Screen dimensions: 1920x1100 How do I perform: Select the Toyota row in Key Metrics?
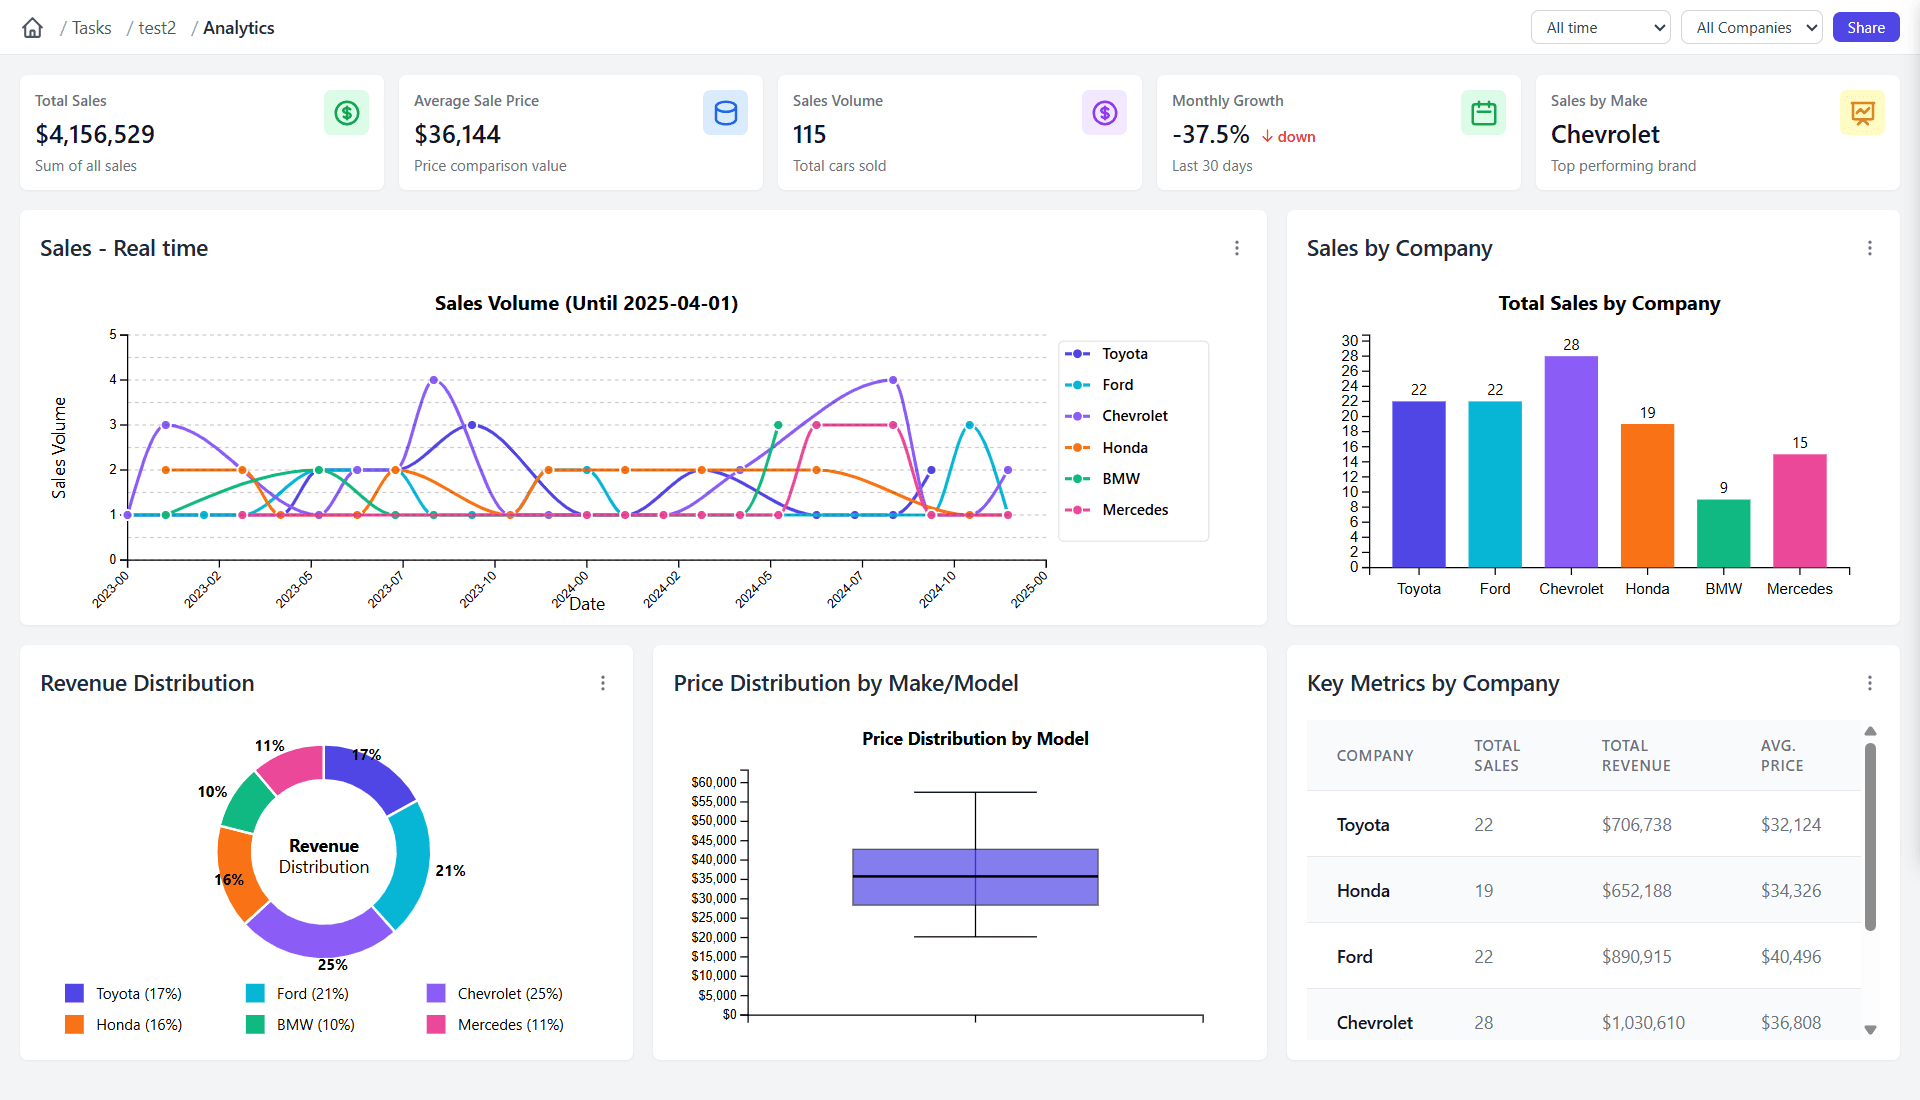(x=1584, y=824)
